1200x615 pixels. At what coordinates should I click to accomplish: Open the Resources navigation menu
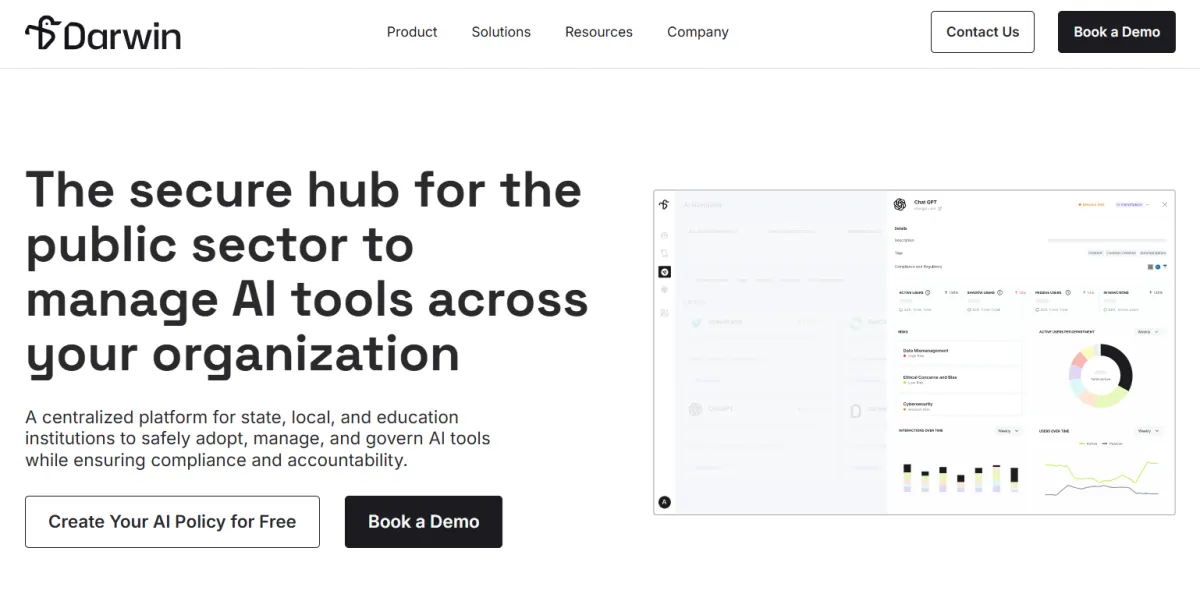click(598, 32)
